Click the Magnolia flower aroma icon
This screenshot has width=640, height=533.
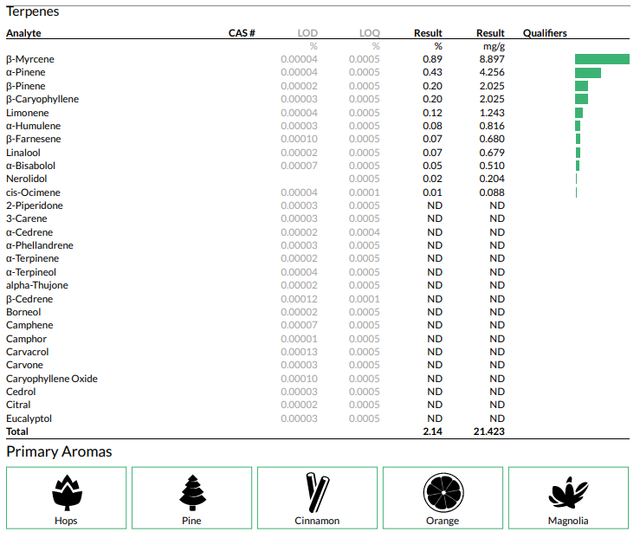[568, 493]
